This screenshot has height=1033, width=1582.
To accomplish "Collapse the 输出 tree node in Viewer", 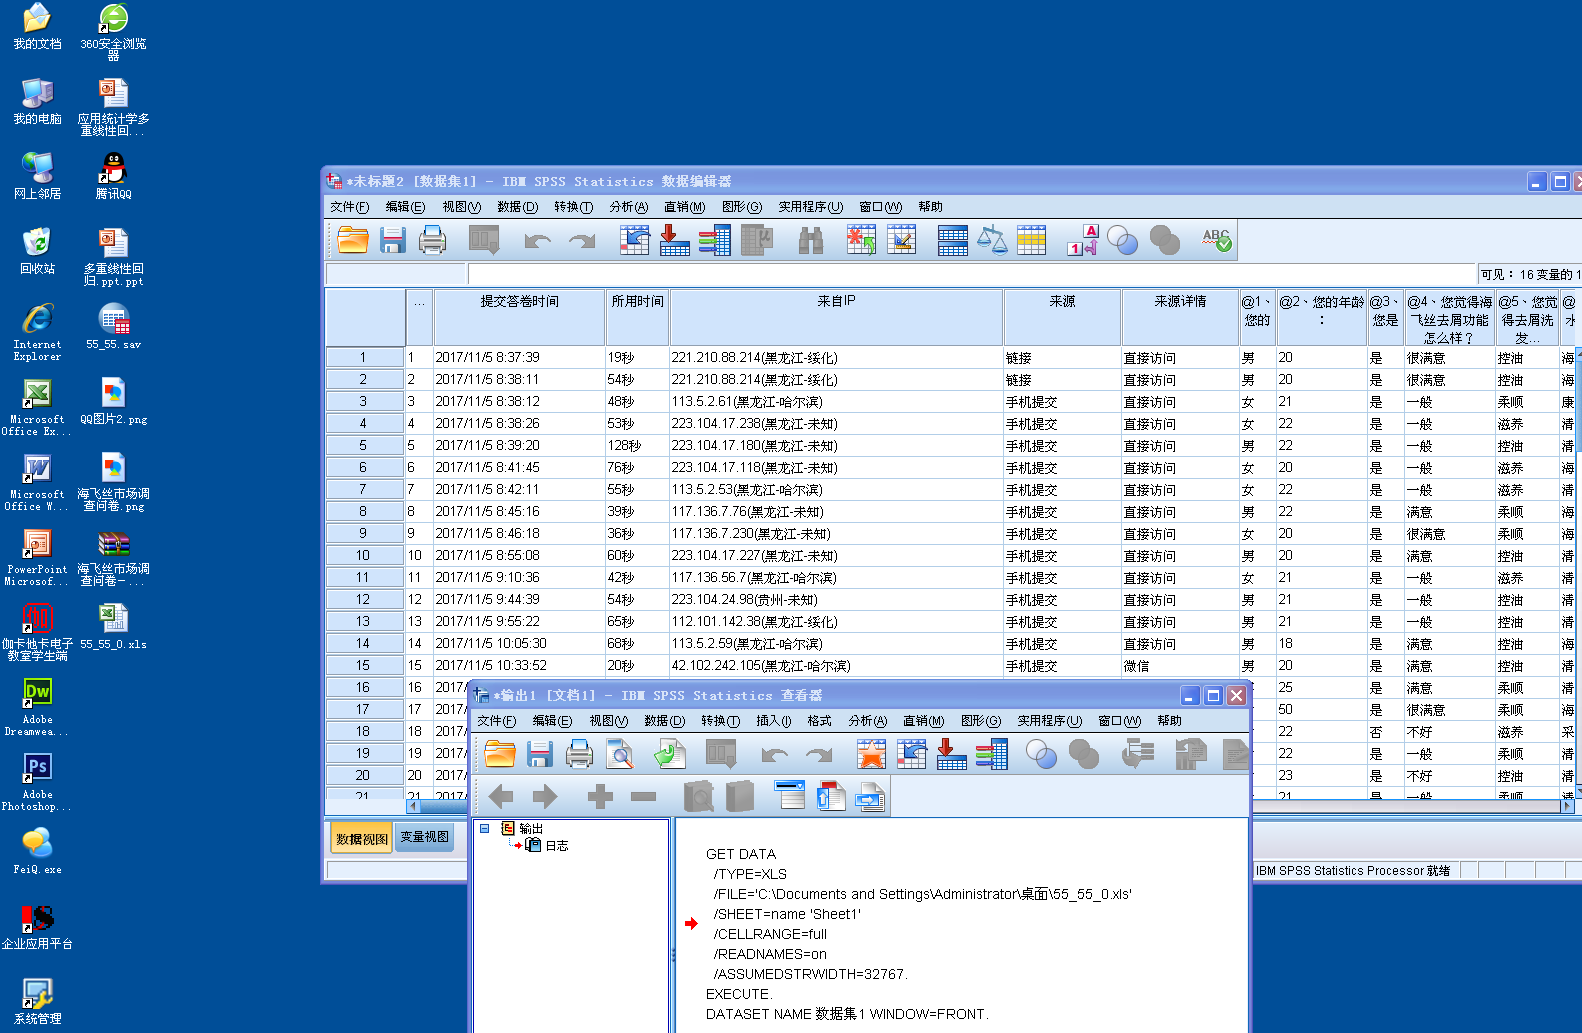I will [x=484, y=828].
